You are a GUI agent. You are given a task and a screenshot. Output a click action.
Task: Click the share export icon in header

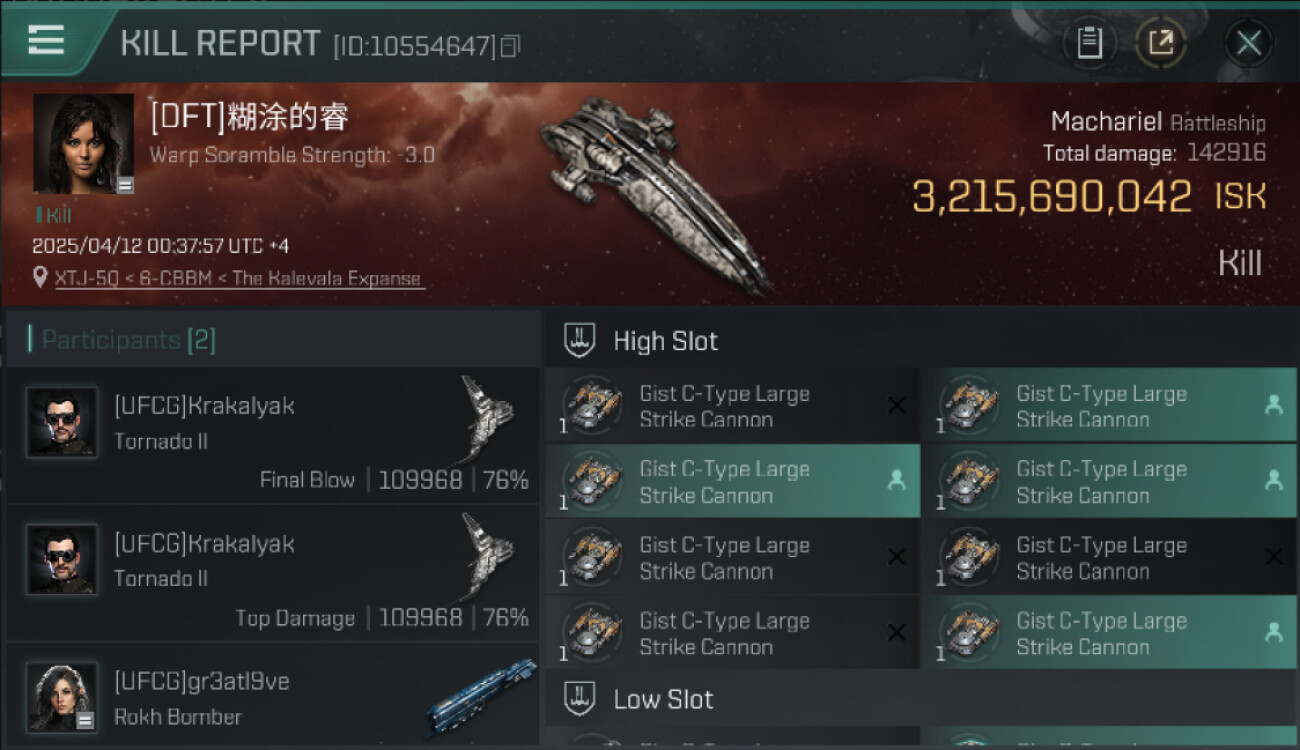[x=1160, y=43]
